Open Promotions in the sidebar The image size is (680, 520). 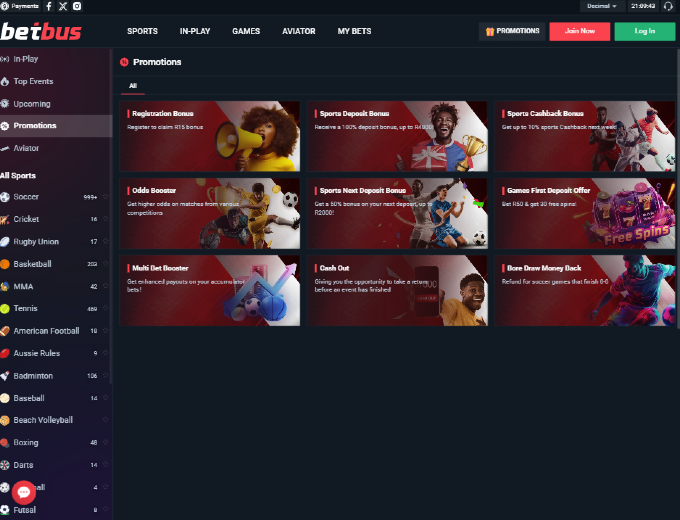[x=56, y=126]
